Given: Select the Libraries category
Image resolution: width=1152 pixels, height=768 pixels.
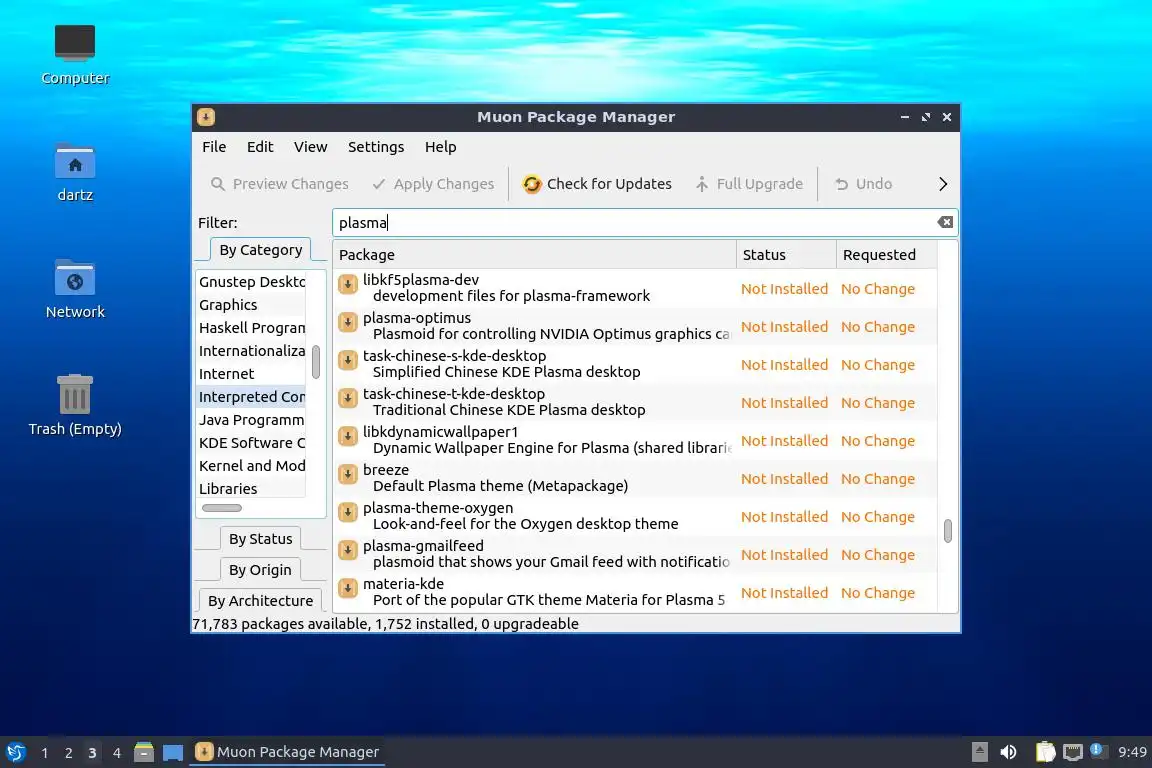Looking at the screenshot, I should click(251, 489).
